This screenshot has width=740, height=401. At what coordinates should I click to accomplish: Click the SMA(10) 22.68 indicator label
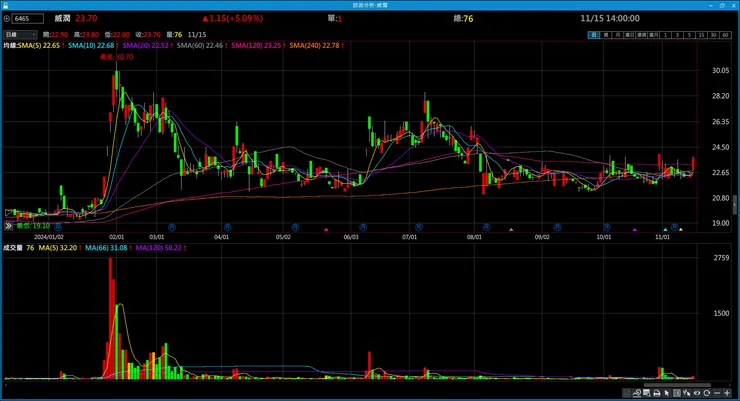tap(91, 45)
